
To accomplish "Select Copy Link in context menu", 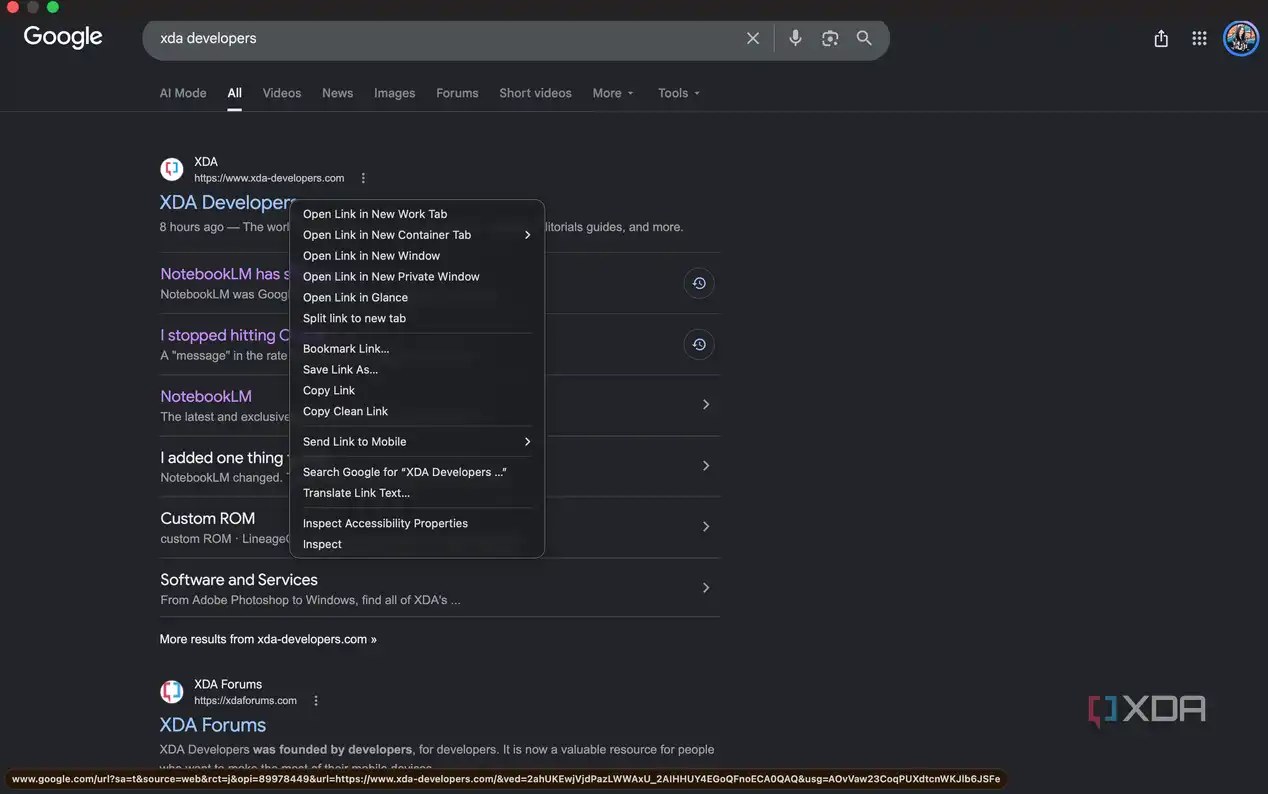I will pyautogui.click(x=417, y=391).
